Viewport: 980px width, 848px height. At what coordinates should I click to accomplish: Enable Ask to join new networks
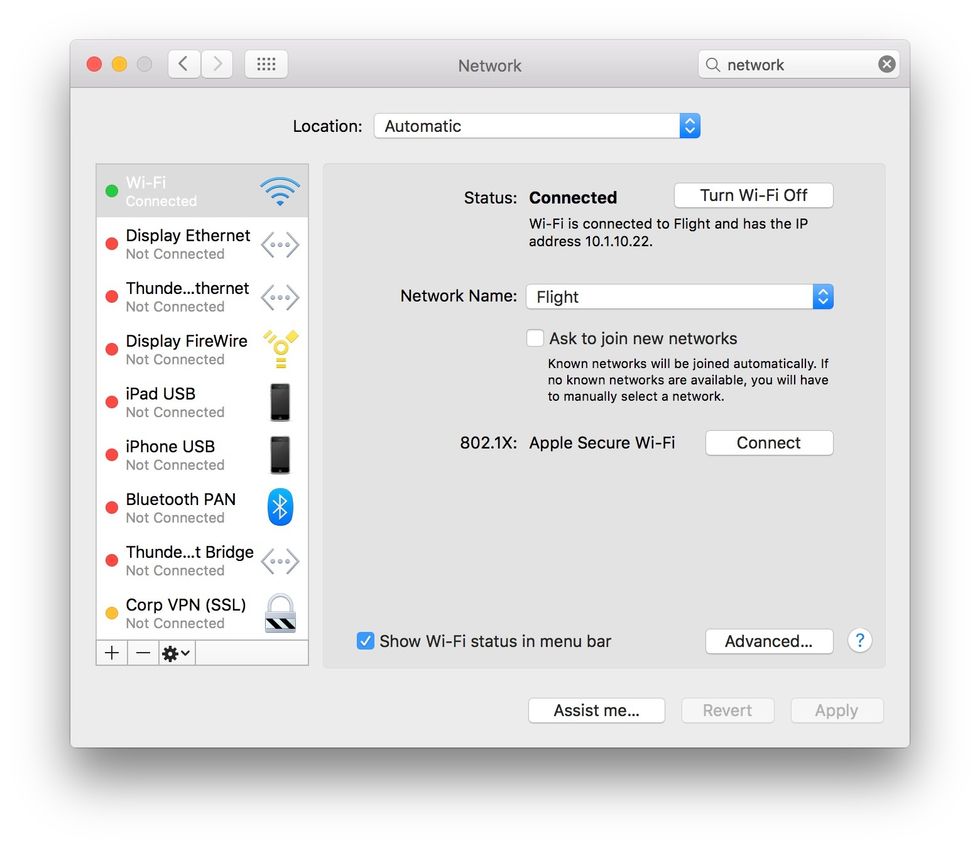pyautogui.click(x=536, y=338)
